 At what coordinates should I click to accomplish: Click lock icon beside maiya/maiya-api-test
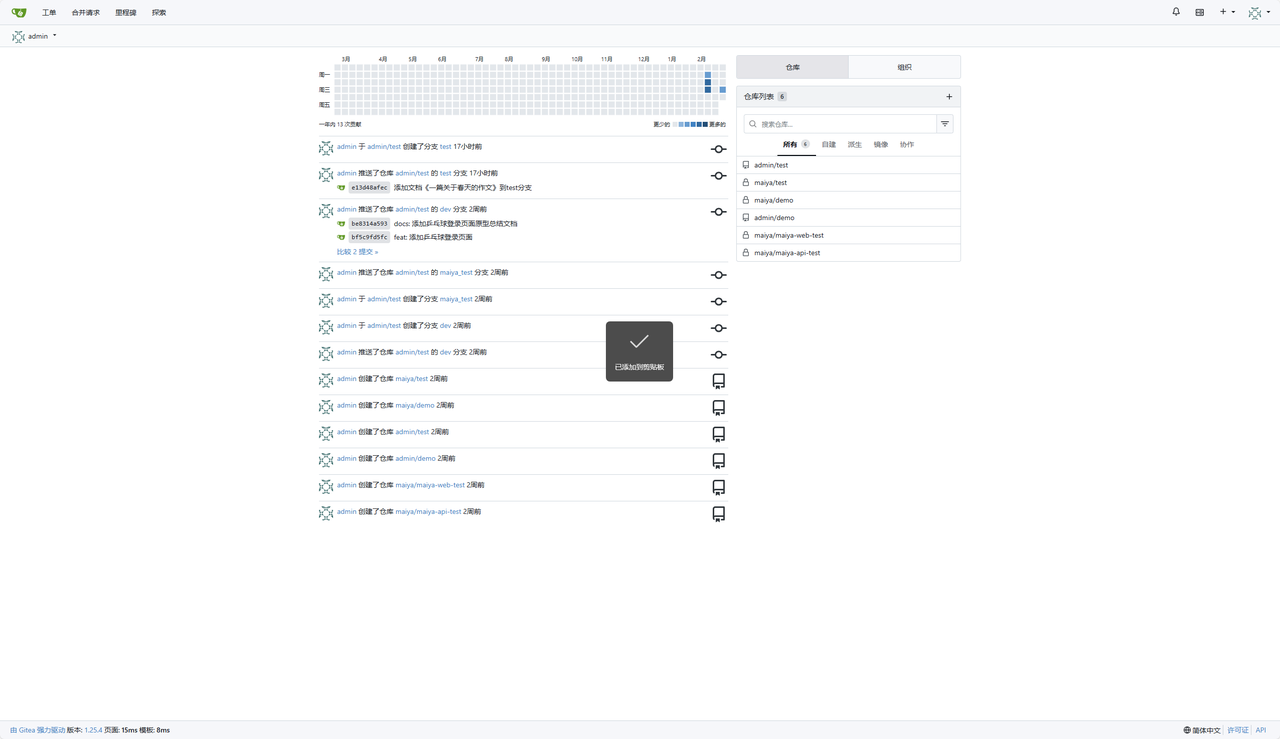[x=746, y=253]
